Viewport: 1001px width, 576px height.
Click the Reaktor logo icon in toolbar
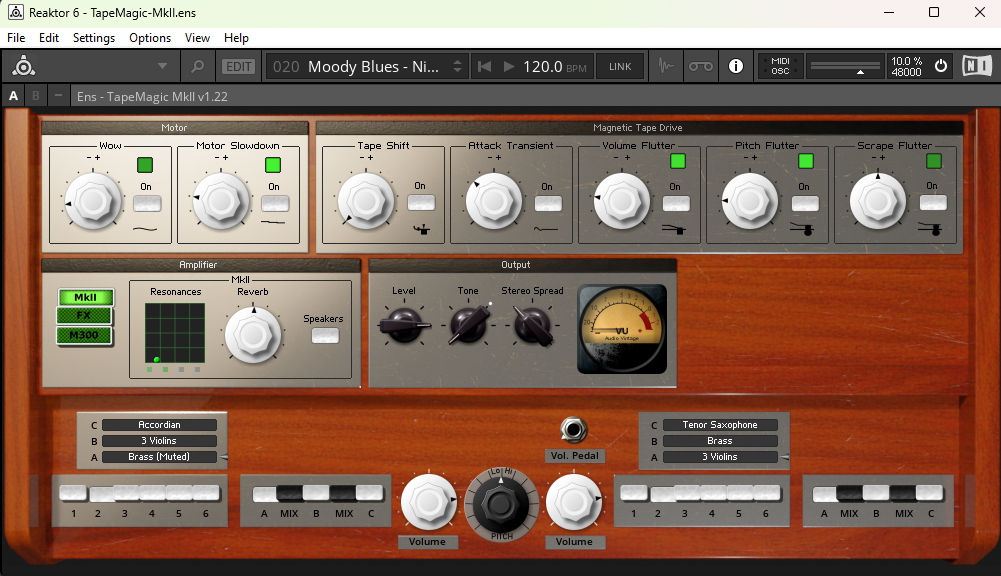(x=24, y=66)
